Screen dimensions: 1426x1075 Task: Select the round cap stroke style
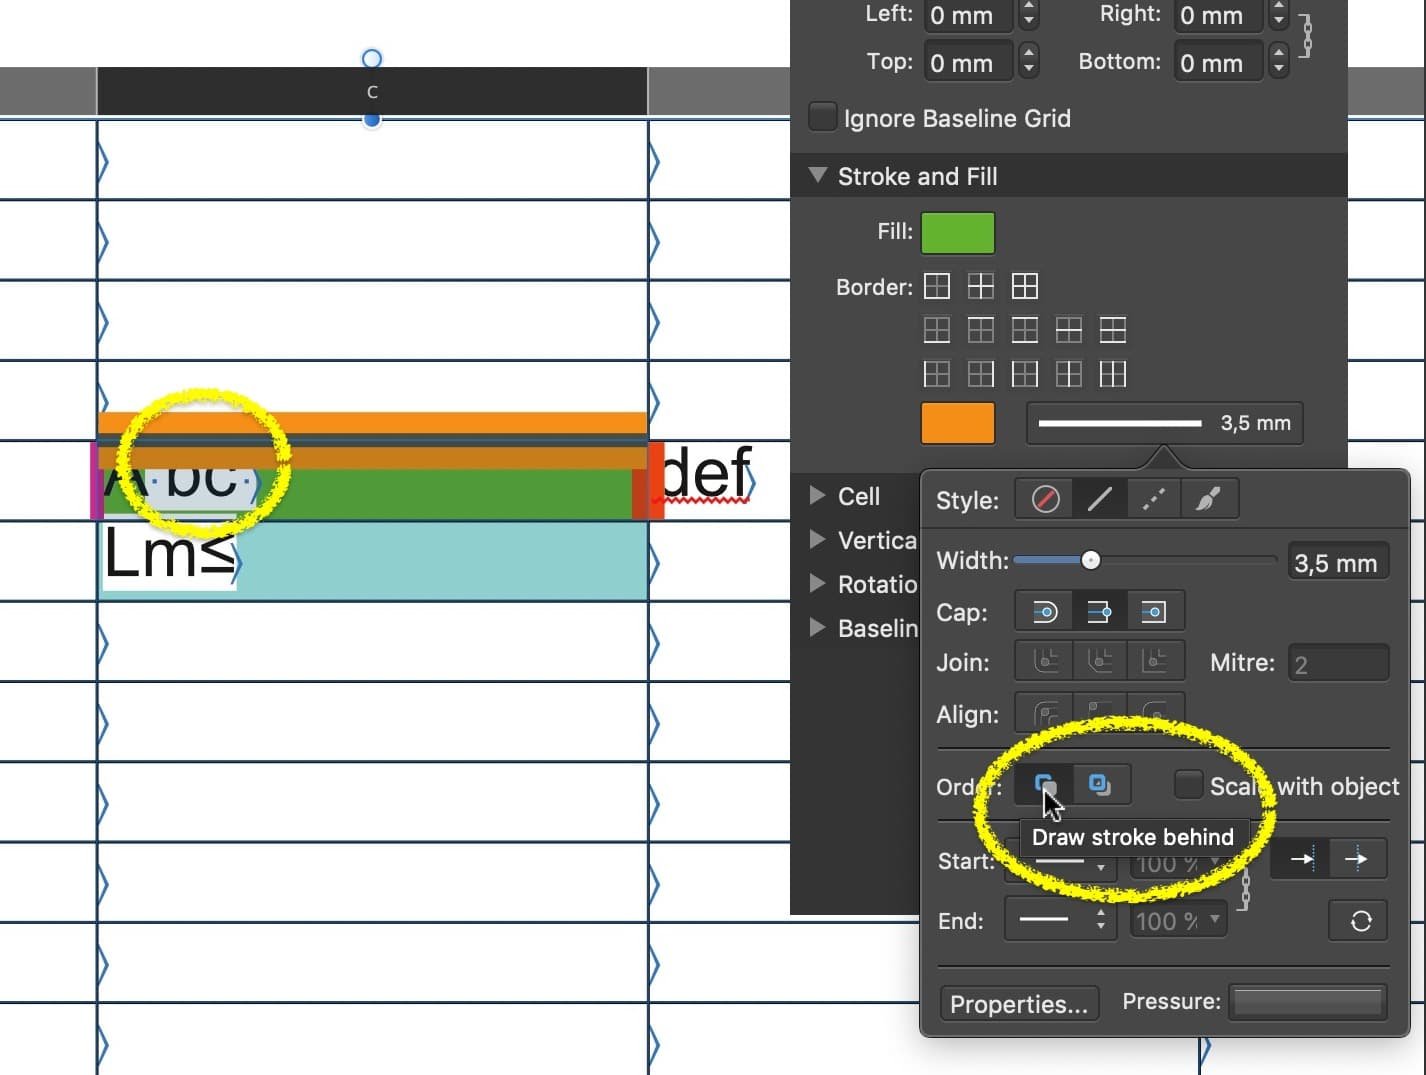[x=1042, y=611]
